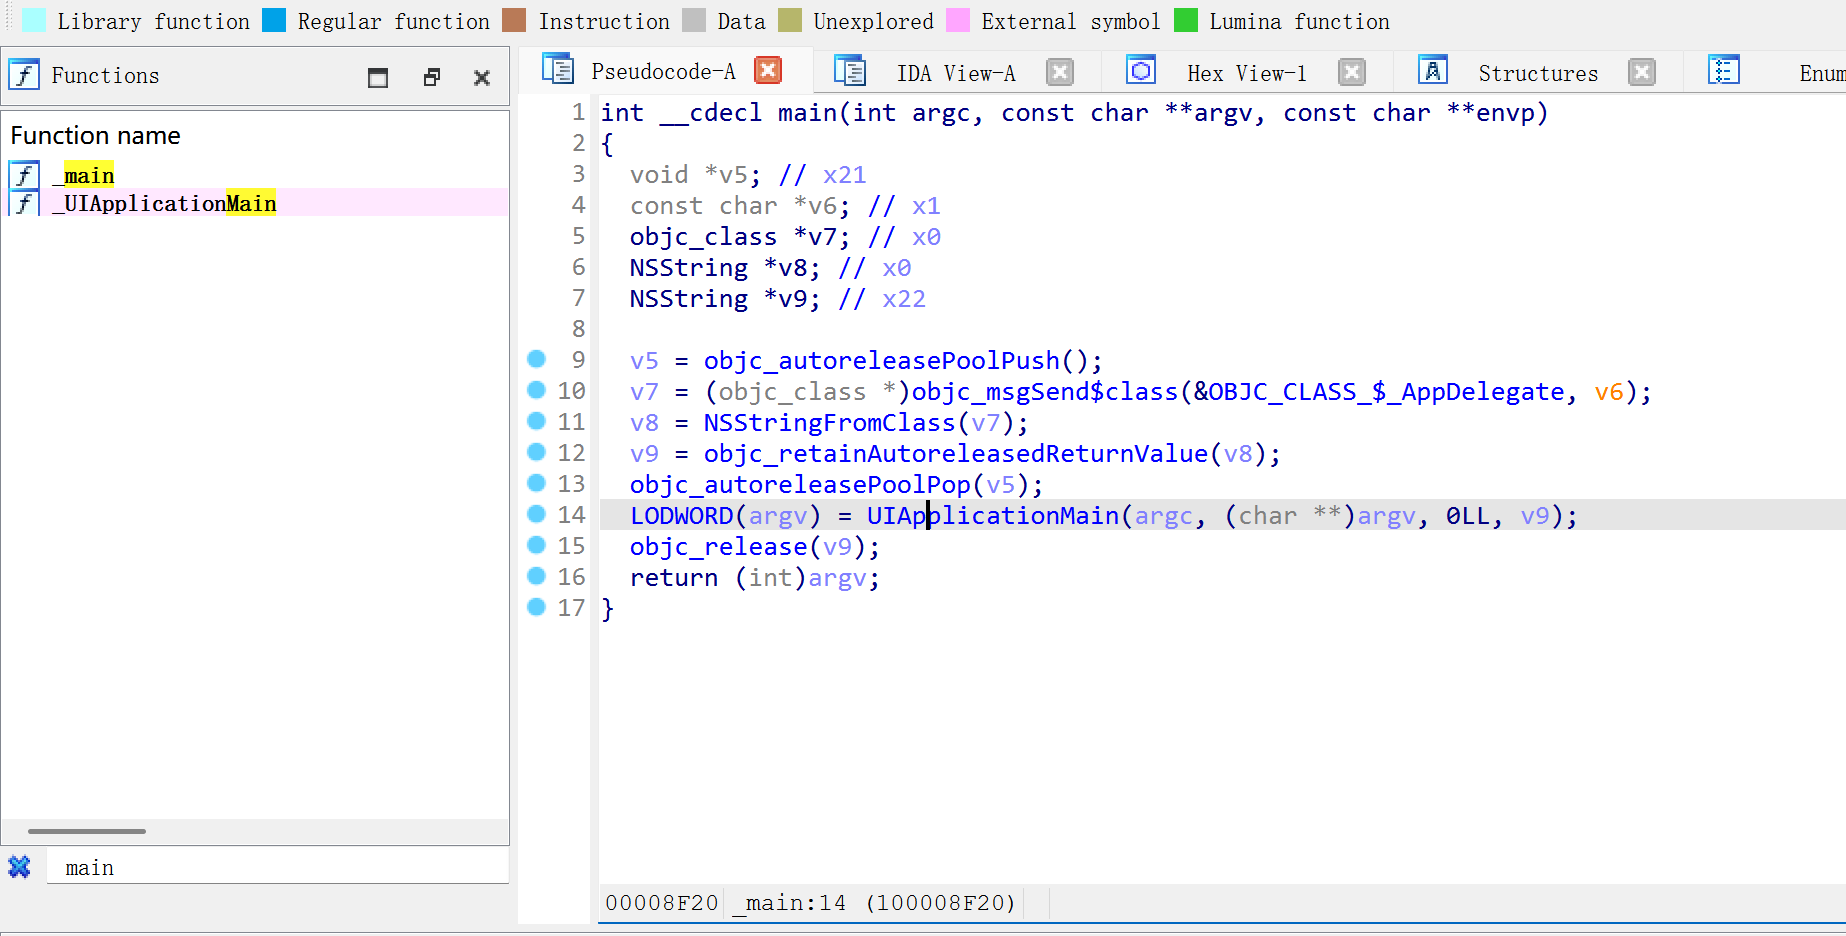
Task: Undock the Functions panel window
Action: coord(431,77)
